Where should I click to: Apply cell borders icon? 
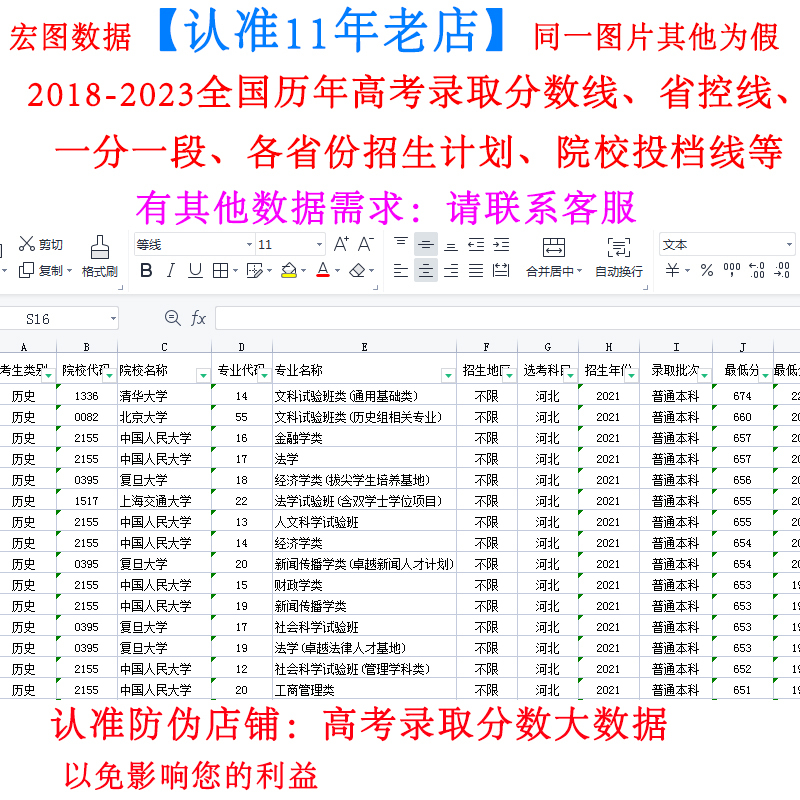[220, 270]
